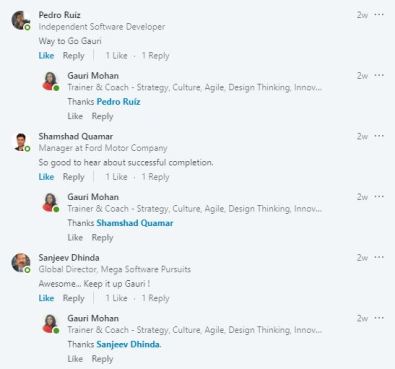
Task: Reply under Gauri's "Thanks Pedro Ruiz"
Action: click(x=102, y=116)
